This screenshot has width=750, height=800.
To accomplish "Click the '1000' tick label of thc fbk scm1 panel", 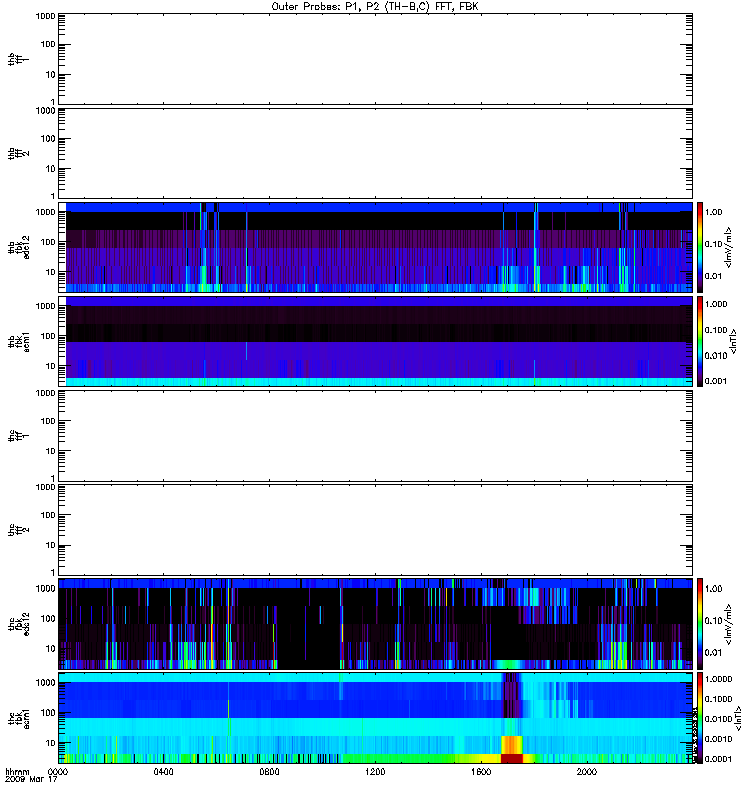I will 45,683.
